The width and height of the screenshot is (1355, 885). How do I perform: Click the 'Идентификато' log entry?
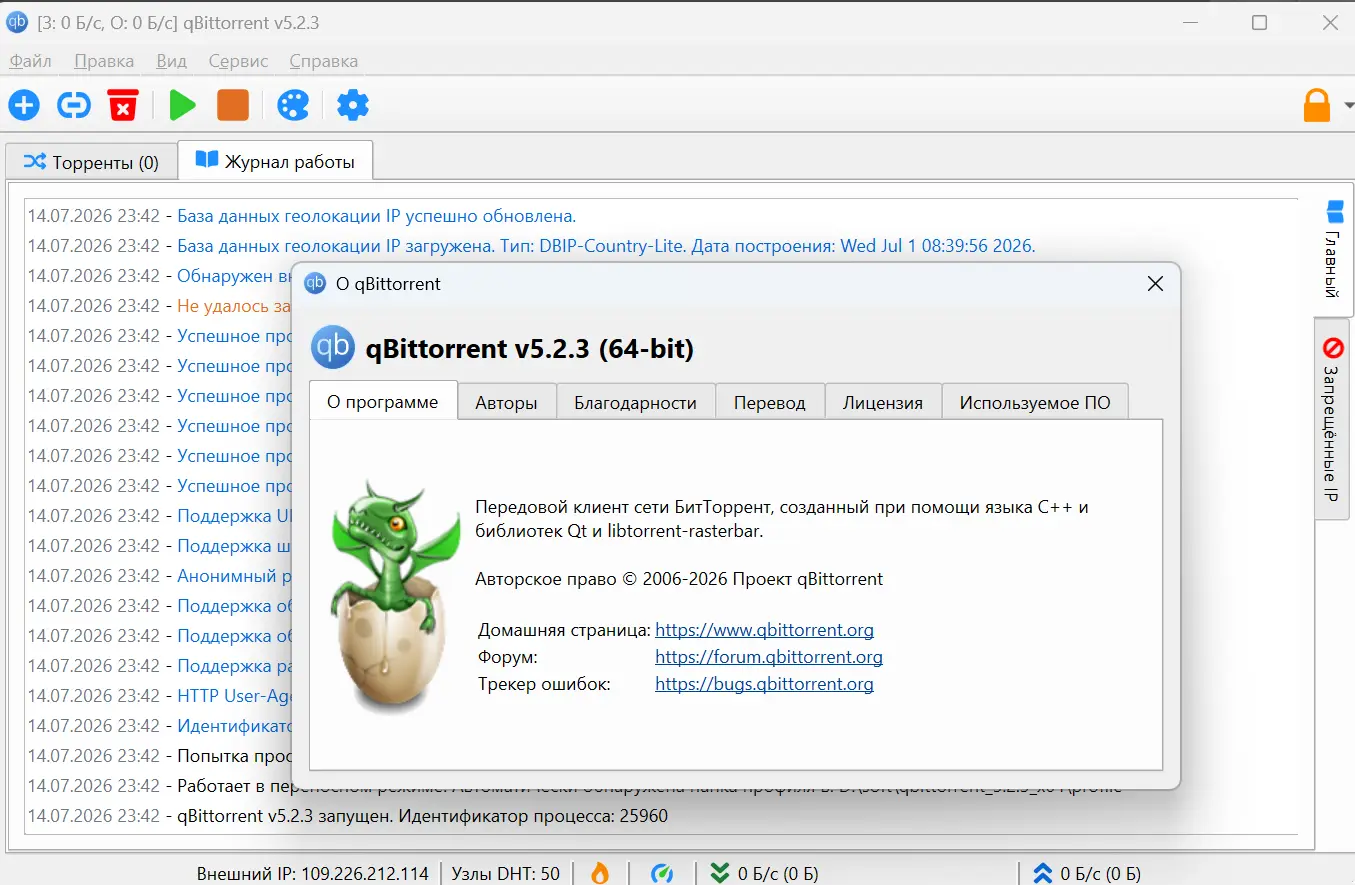click(x=234, y=725)
